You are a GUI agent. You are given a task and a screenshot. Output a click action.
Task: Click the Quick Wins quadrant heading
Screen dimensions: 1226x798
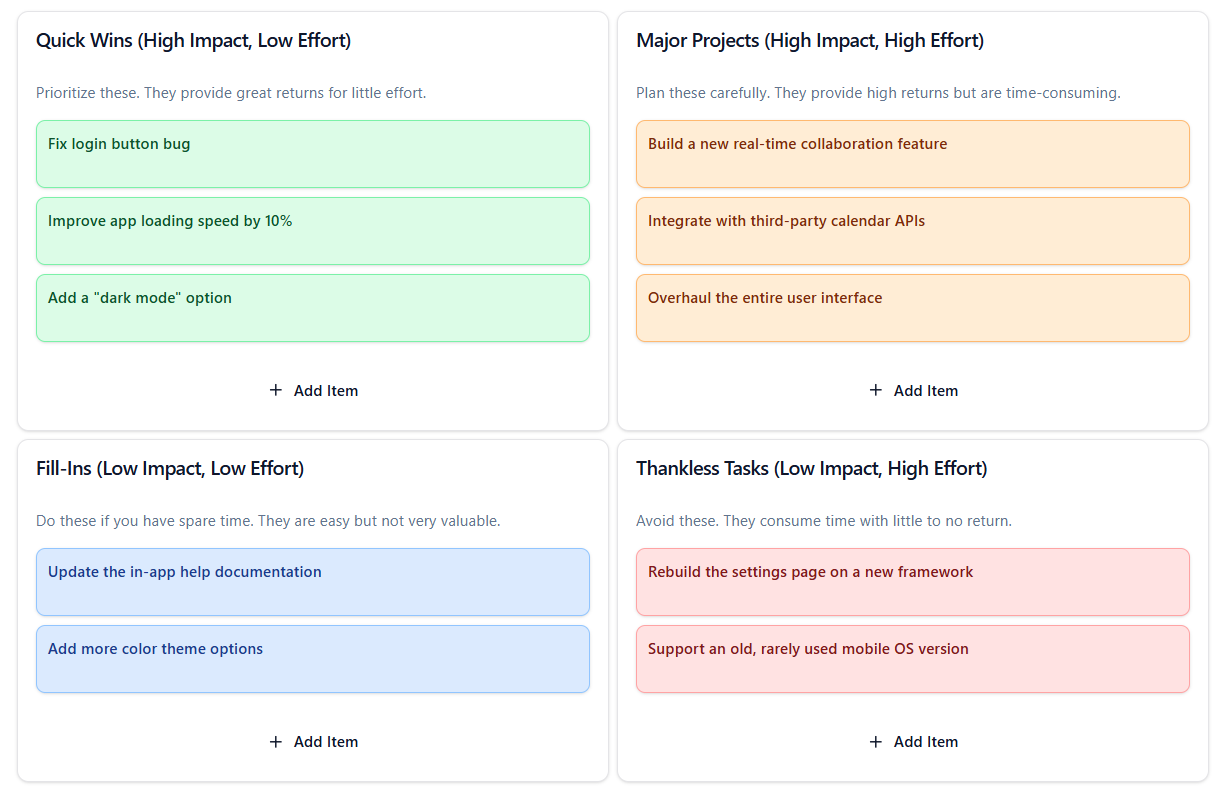click(x=193, y=41)
